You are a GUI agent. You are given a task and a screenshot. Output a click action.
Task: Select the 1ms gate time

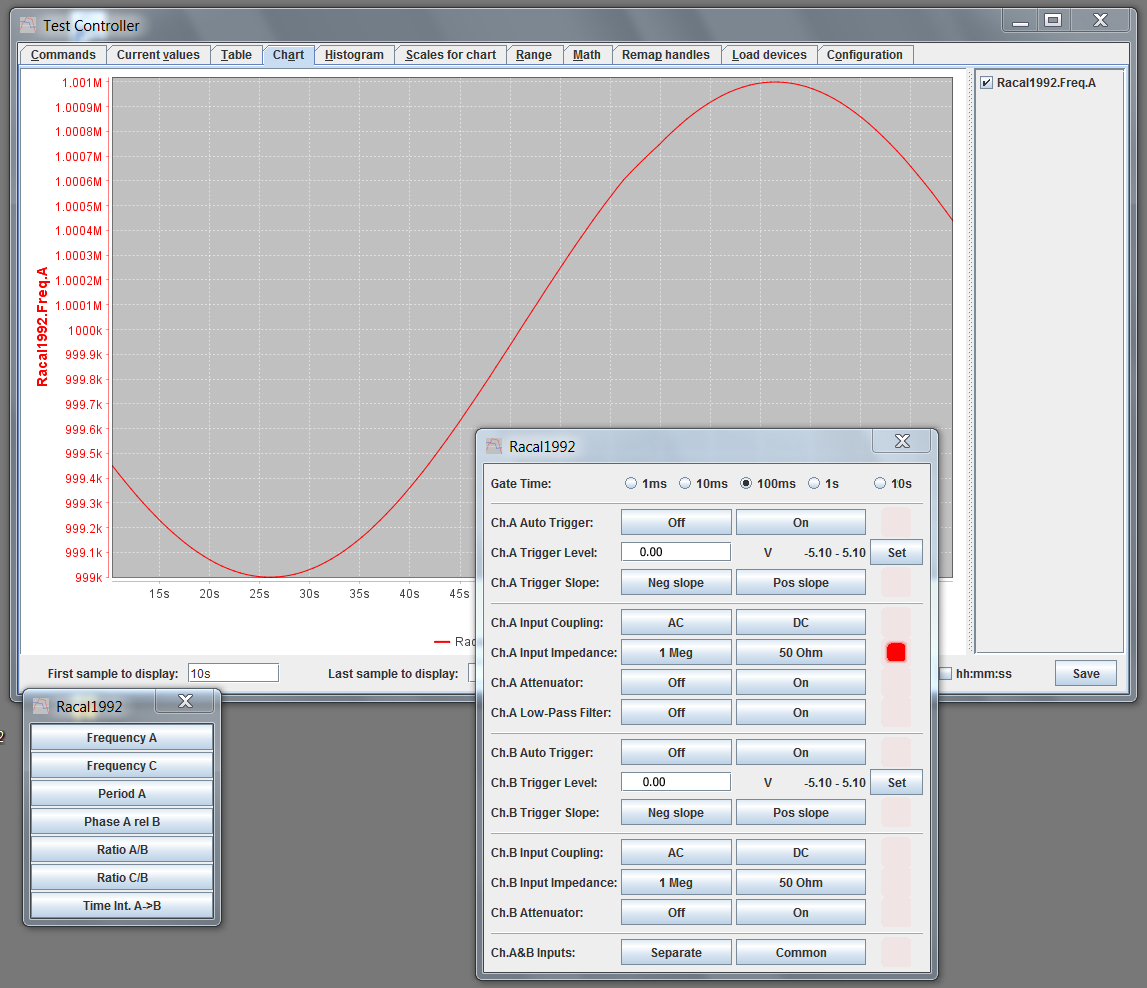coord(631,483)
